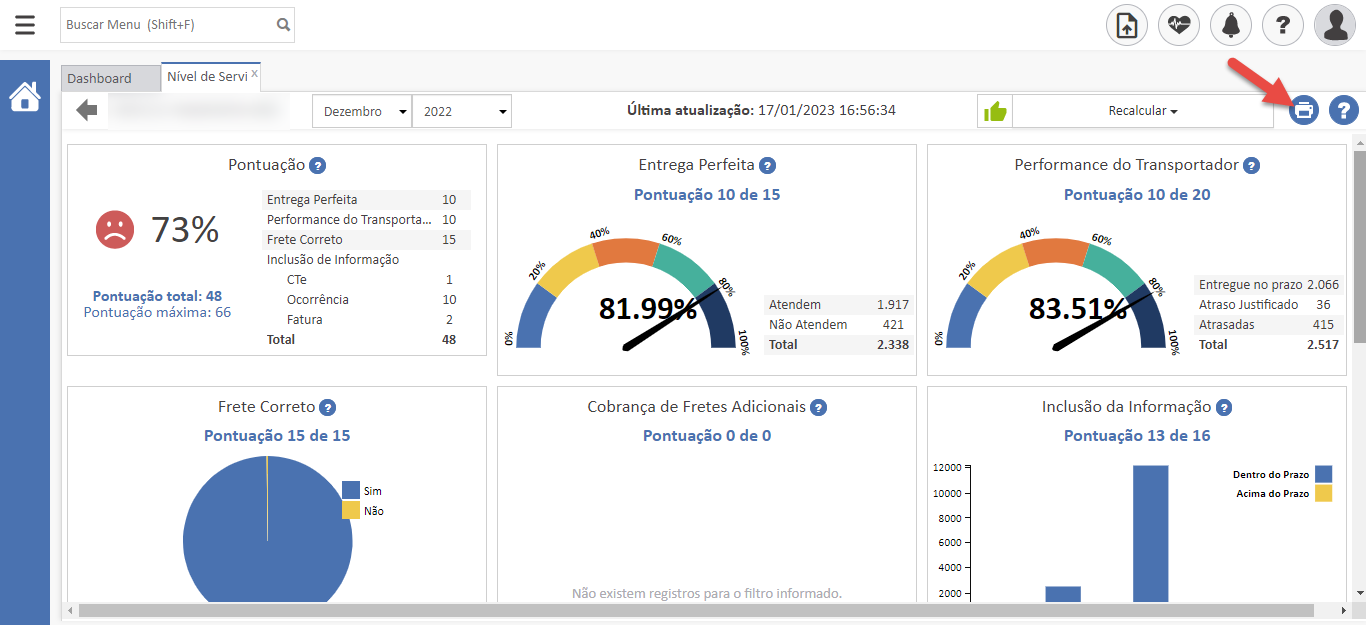
Task: Open the user profile avatar
Action: pos(1335,25)
